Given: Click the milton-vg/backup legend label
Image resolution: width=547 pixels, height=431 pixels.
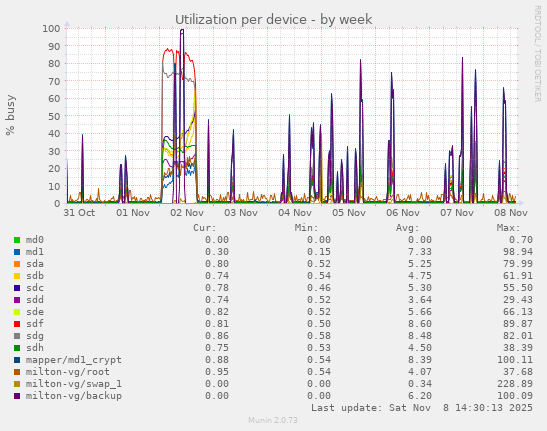Looking at the screenshot, I should click(x=74, y=396).
